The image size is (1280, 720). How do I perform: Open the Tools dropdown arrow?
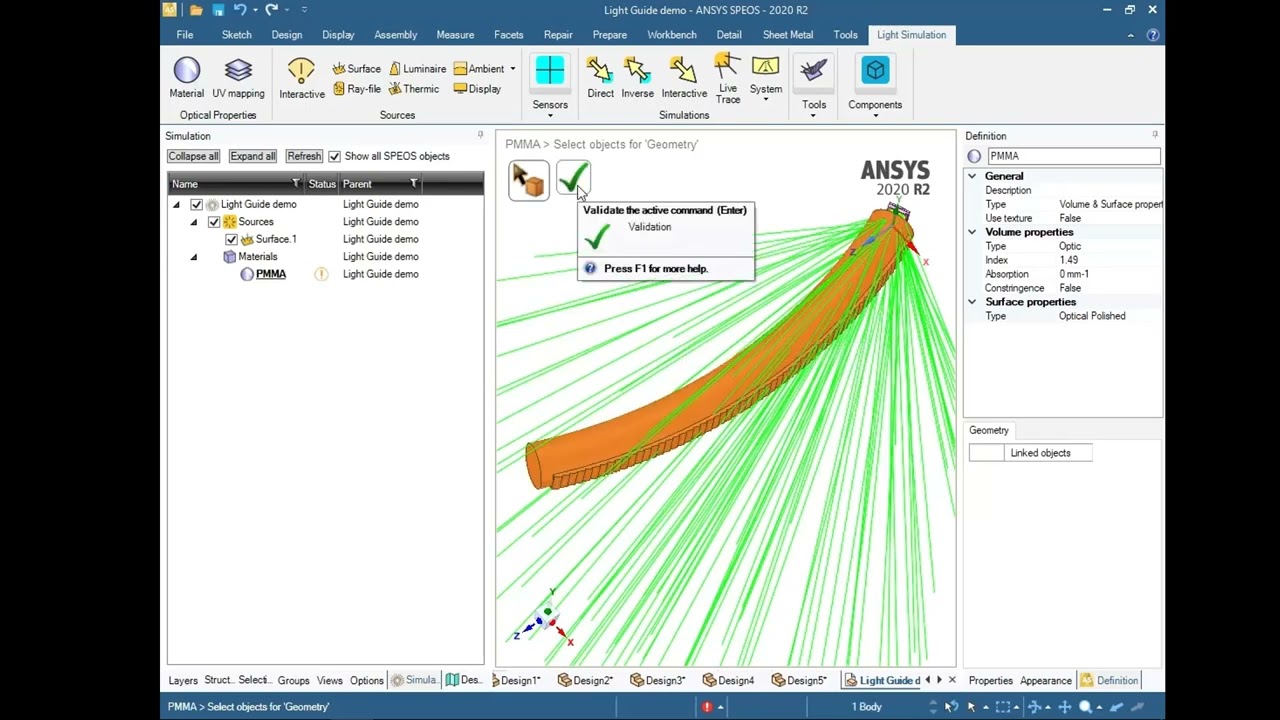click(813, 116)
